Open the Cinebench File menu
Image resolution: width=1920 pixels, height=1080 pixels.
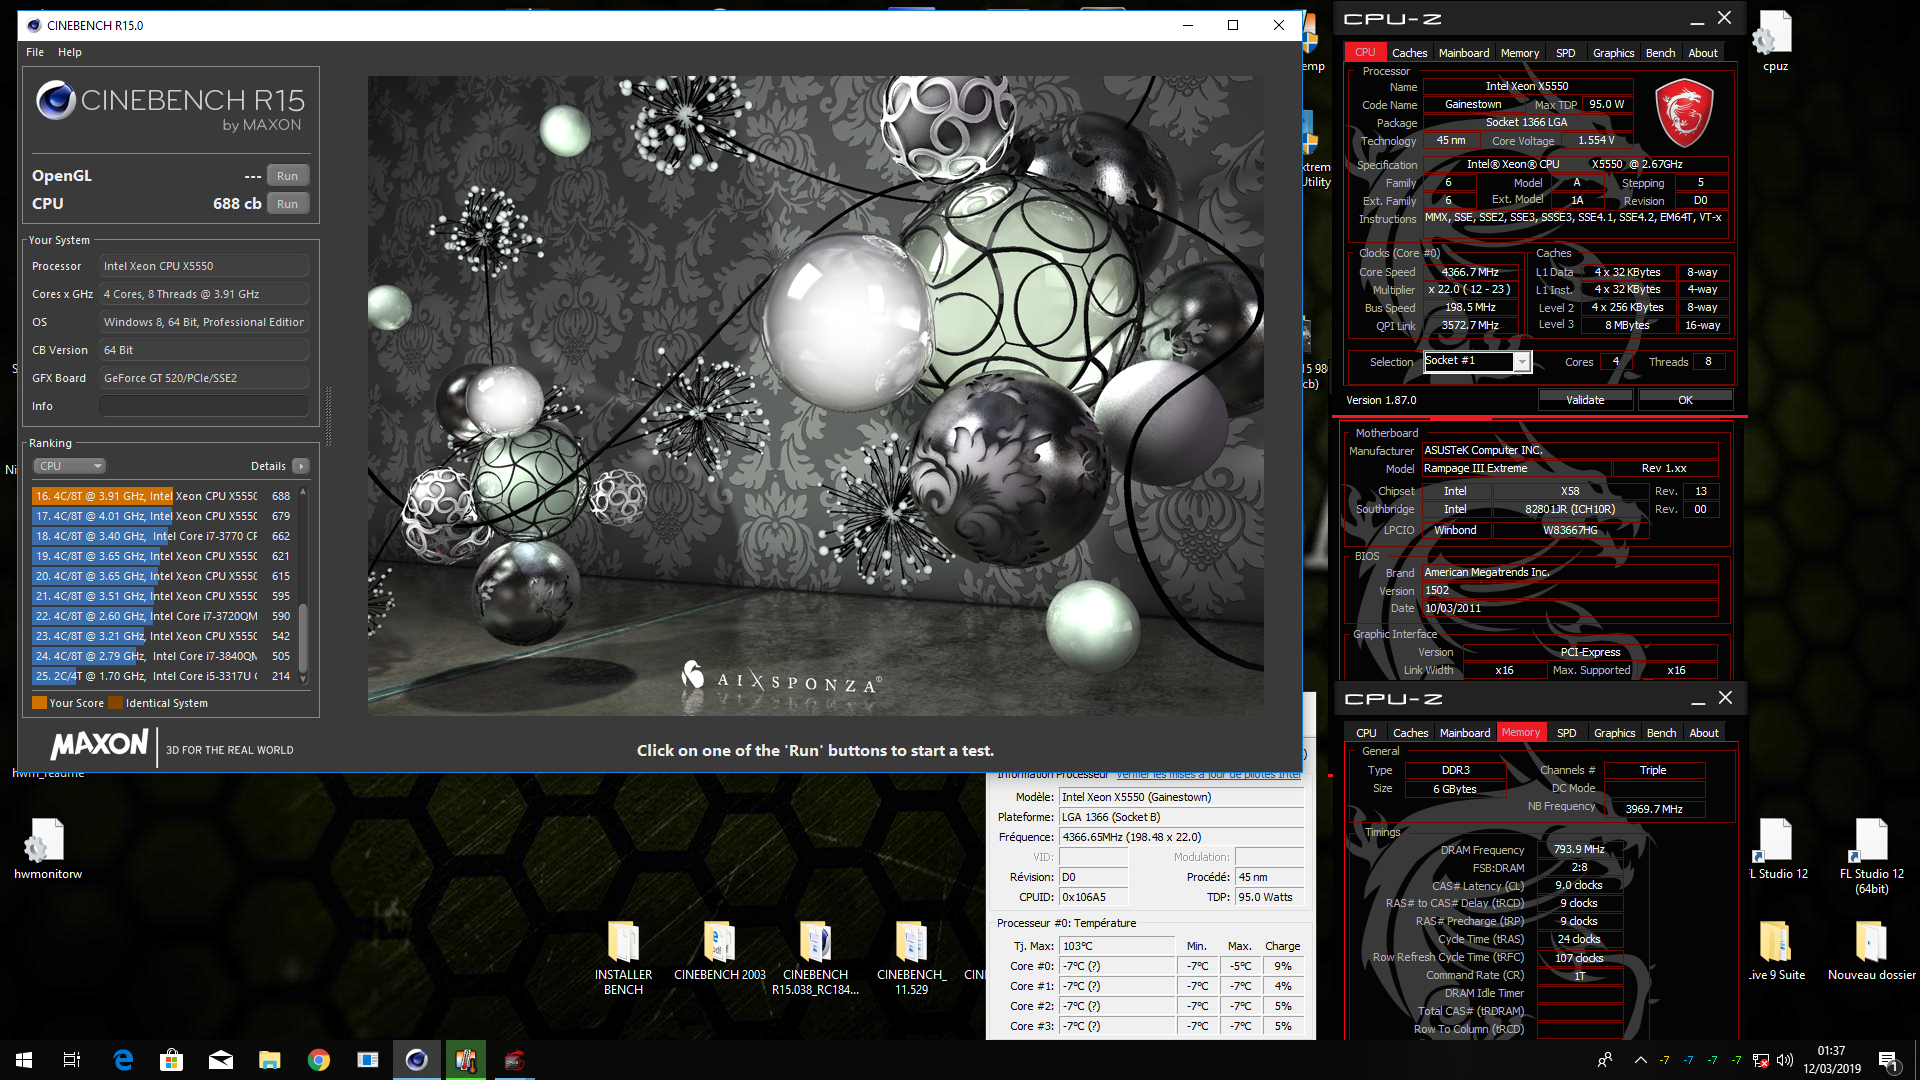35,52
